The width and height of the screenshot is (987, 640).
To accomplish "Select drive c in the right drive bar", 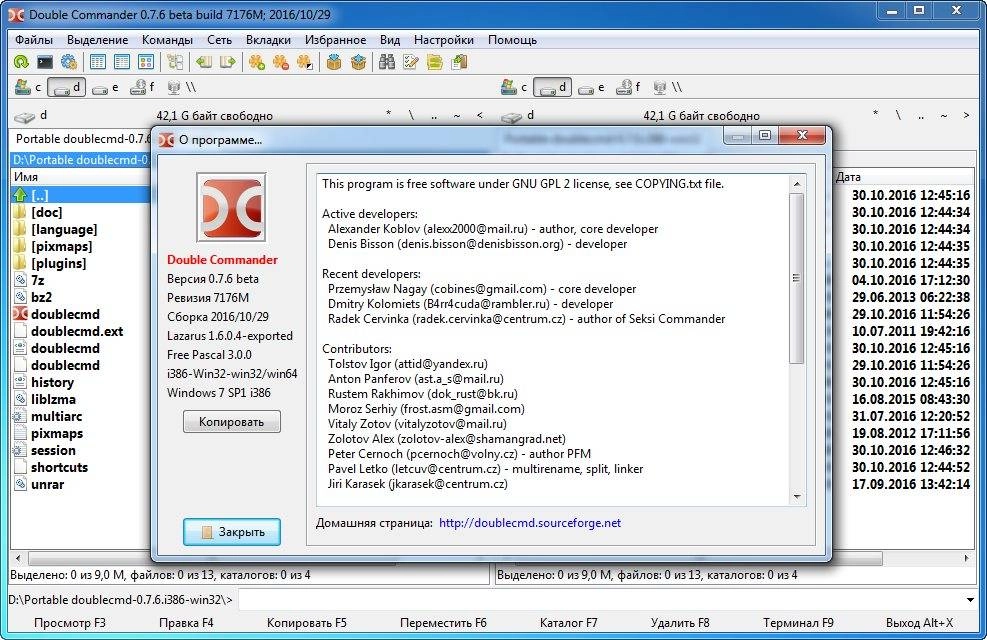I will (x=514, y=87).
